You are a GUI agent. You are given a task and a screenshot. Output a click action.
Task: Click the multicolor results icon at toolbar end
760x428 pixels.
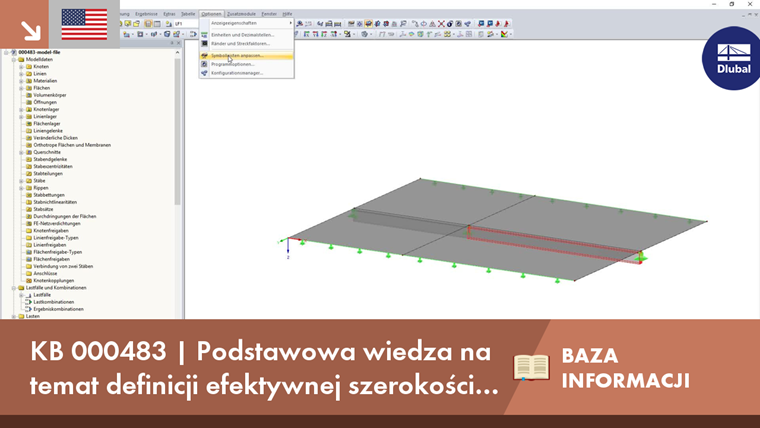(x=505, y=34)
